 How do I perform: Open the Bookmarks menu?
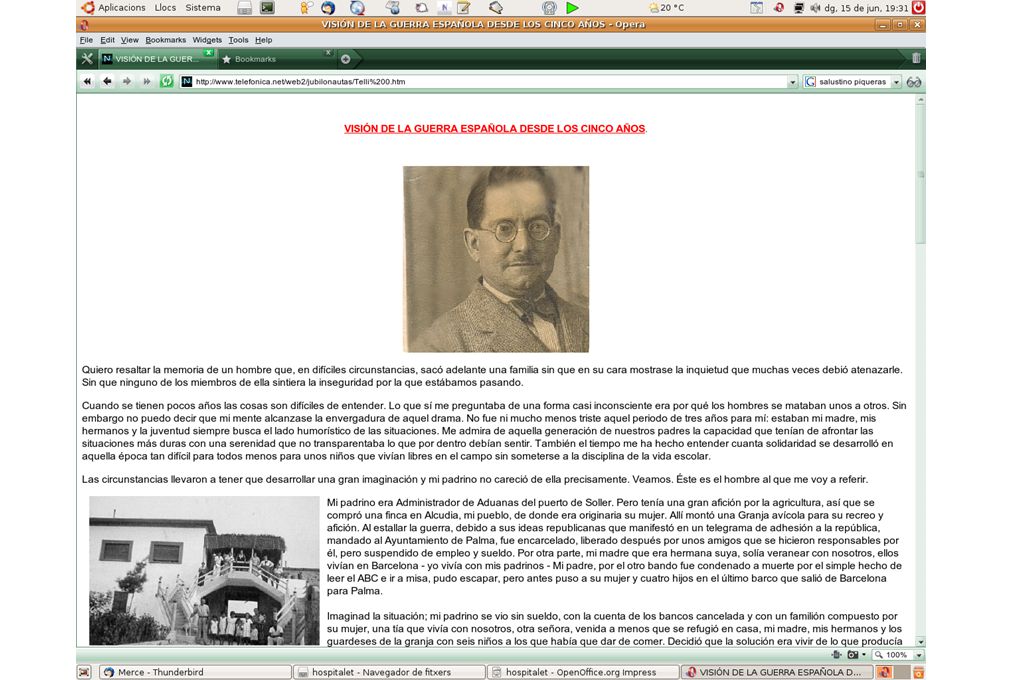165,40
